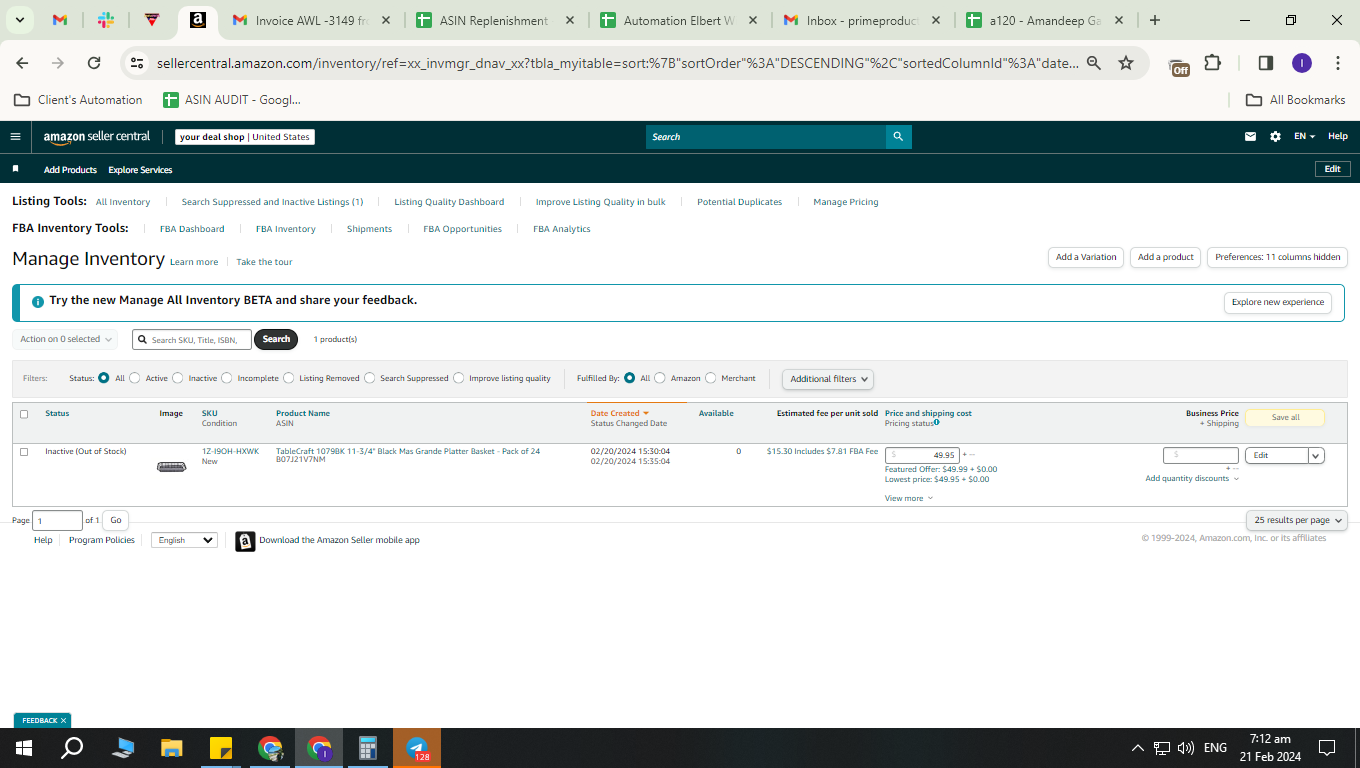
Task: Switch to the Invoice AWL -3149 tab
Action: click(x=311, y=20)
